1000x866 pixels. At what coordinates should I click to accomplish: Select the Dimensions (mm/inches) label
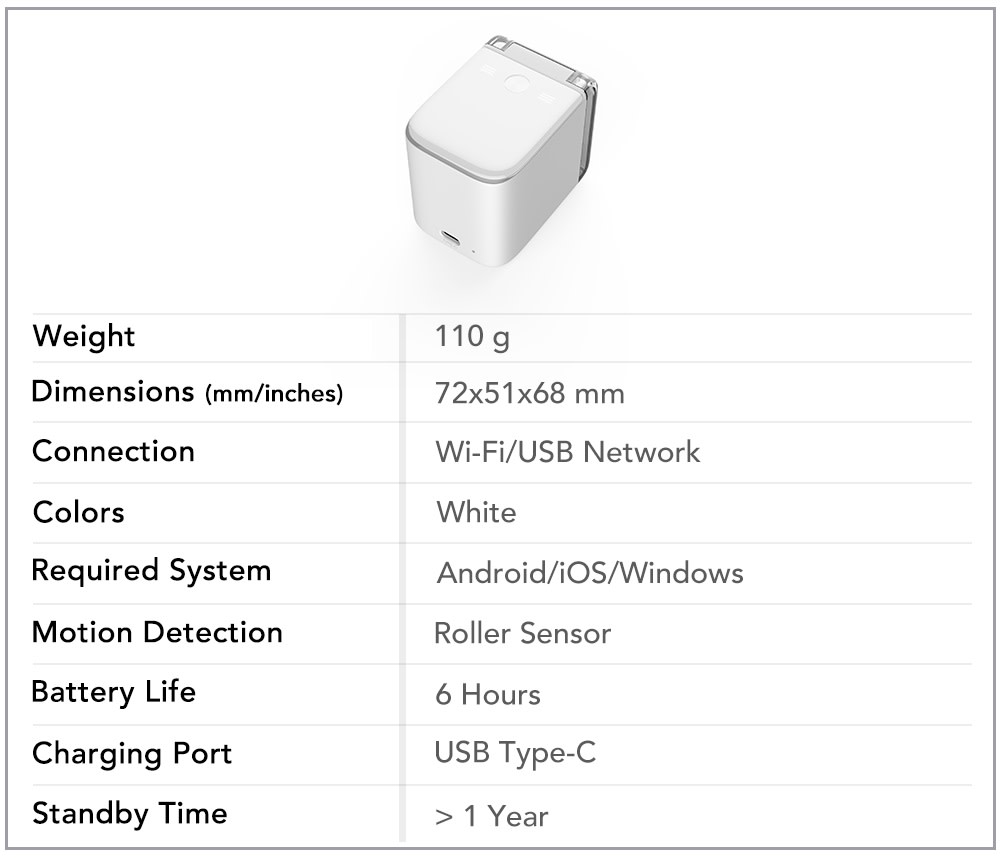tap(188, 392)
